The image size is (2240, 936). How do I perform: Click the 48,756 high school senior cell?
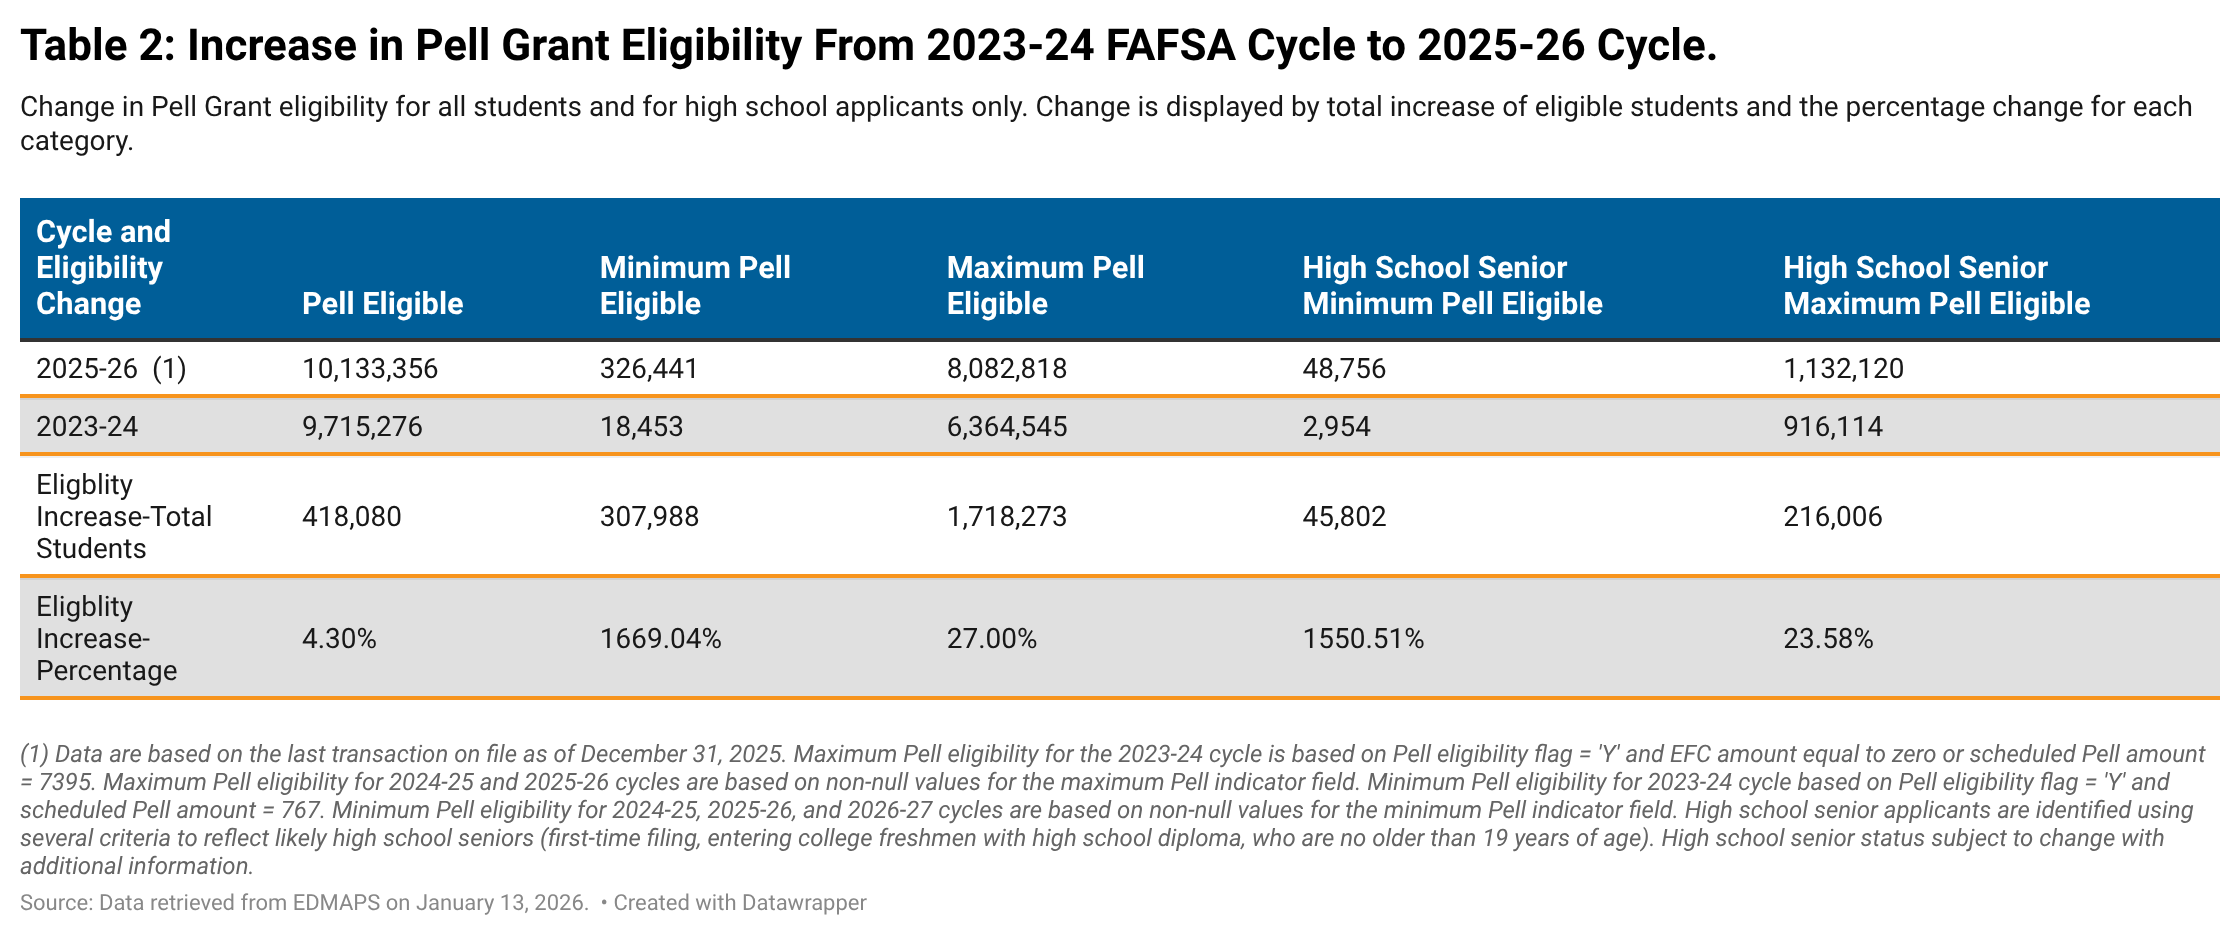point(1344,369)
